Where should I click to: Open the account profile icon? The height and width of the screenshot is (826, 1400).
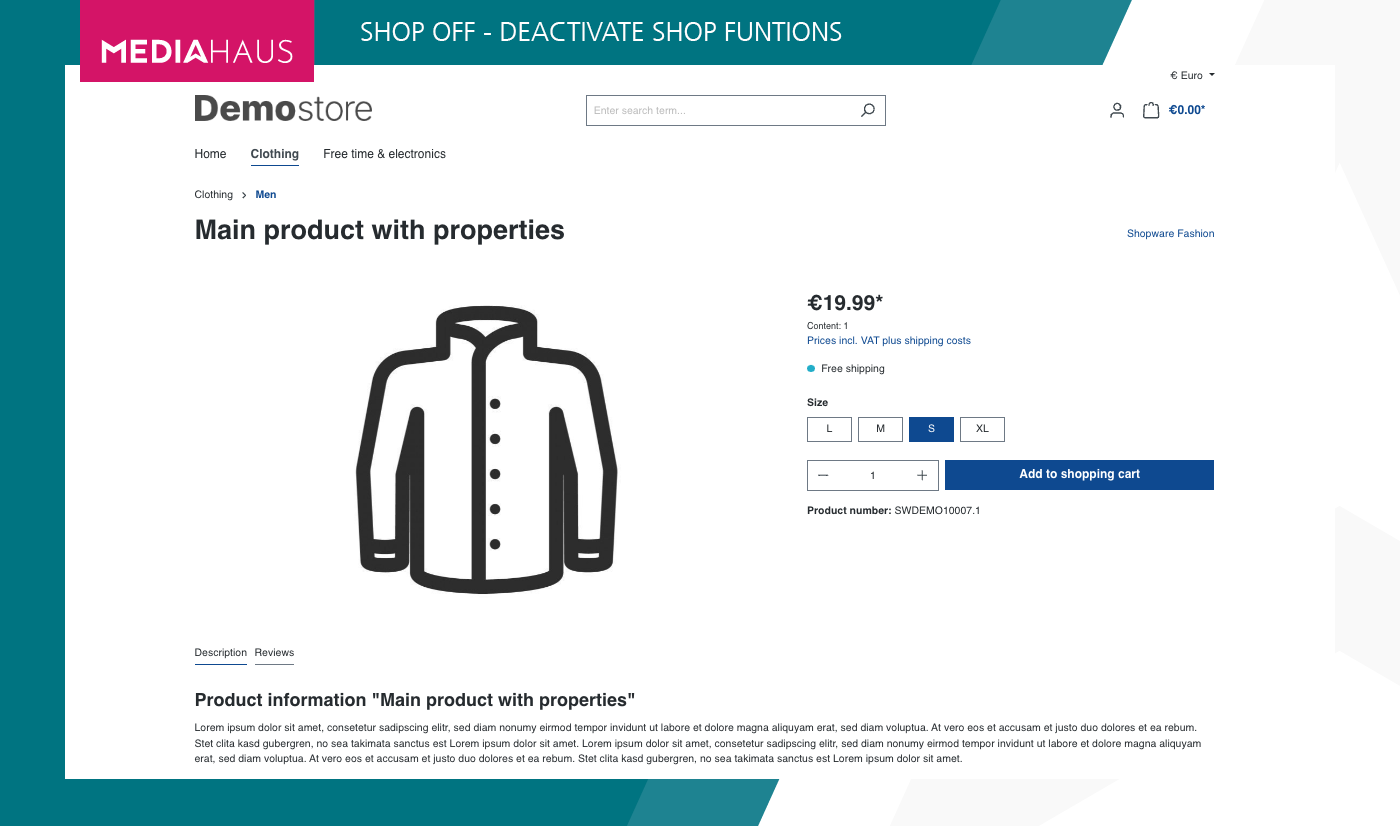tap(1116, 110)
